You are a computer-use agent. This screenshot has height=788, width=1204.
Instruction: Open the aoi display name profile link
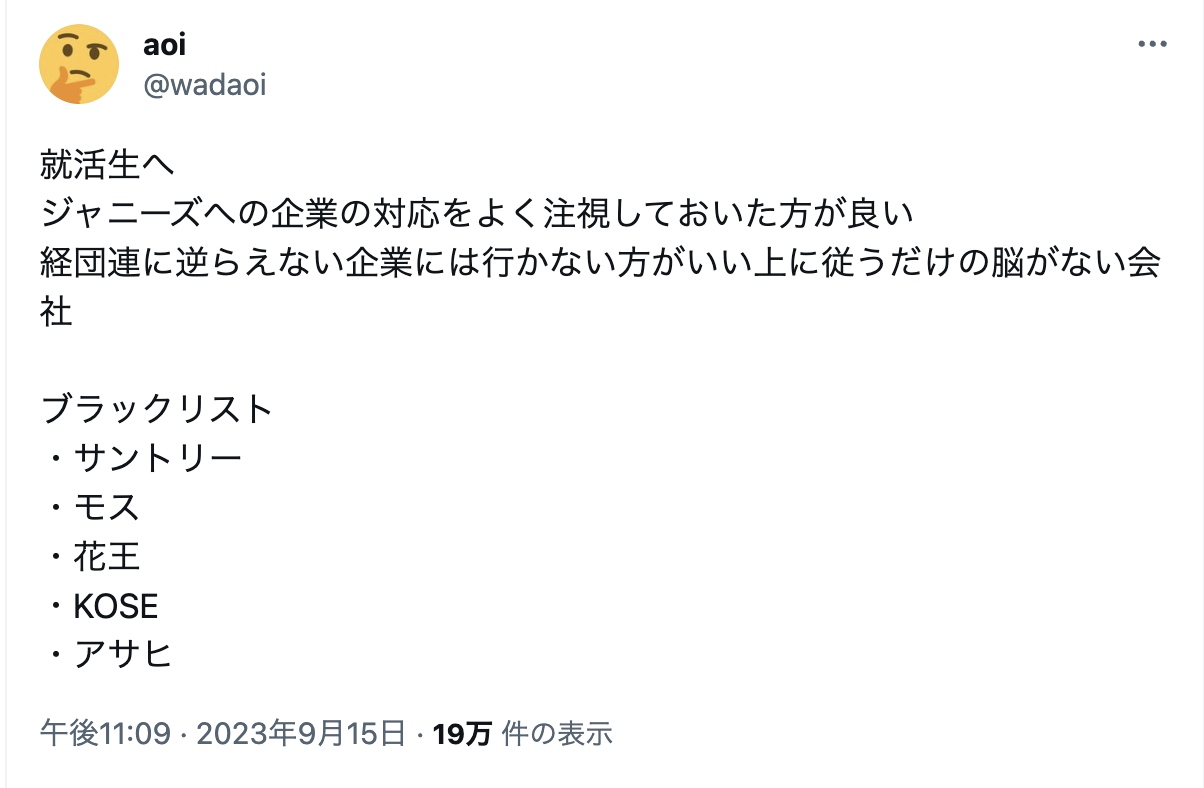pyautogui.click(x=165, y=47)
